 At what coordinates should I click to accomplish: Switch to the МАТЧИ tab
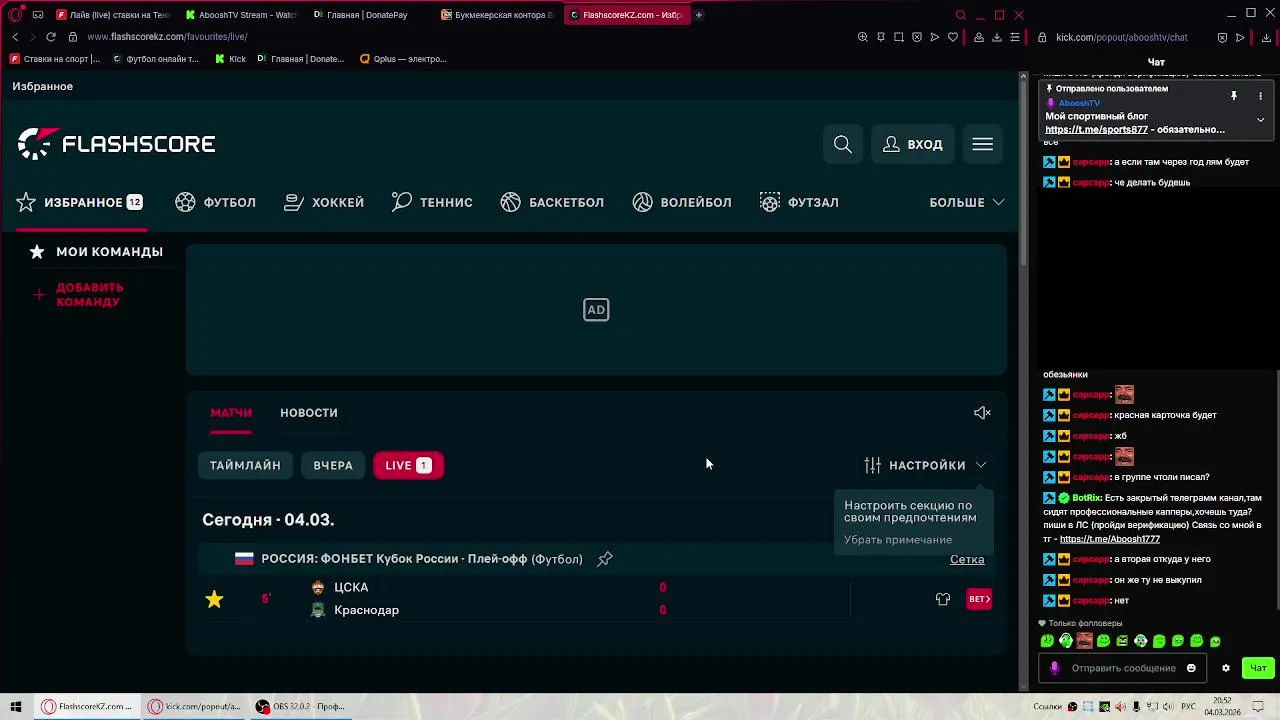coord(231,413)
